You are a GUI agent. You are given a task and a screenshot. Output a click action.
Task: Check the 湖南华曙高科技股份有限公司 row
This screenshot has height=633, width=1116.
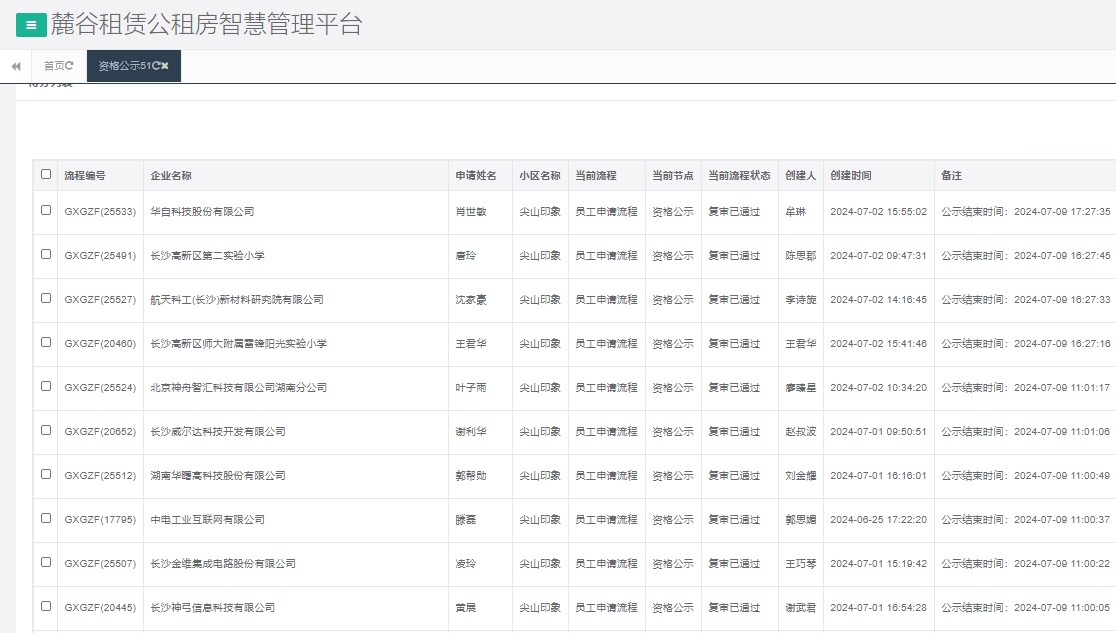point(45,475)
